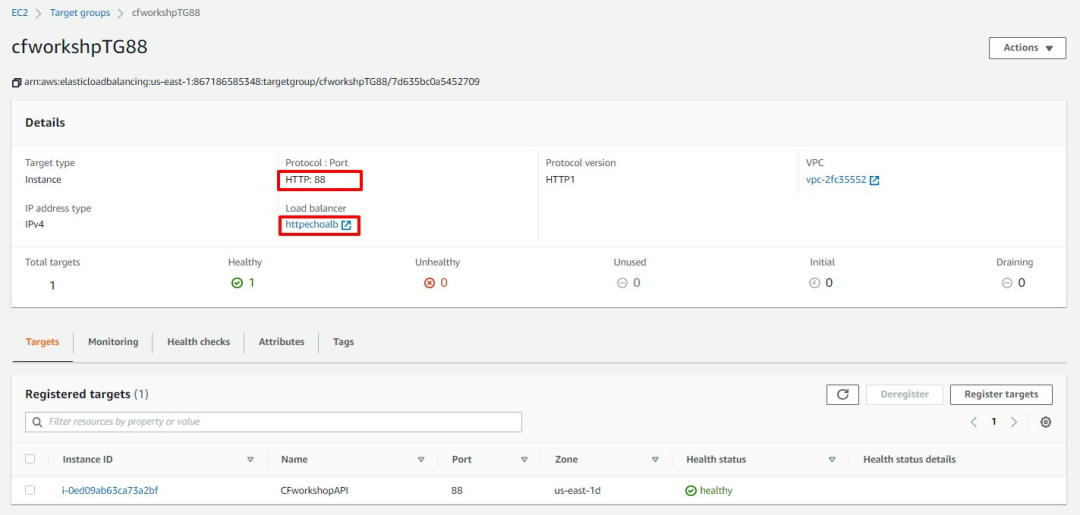Sort by Health status column arrow
Screen dimensions: 1080x515
(832, 460)
